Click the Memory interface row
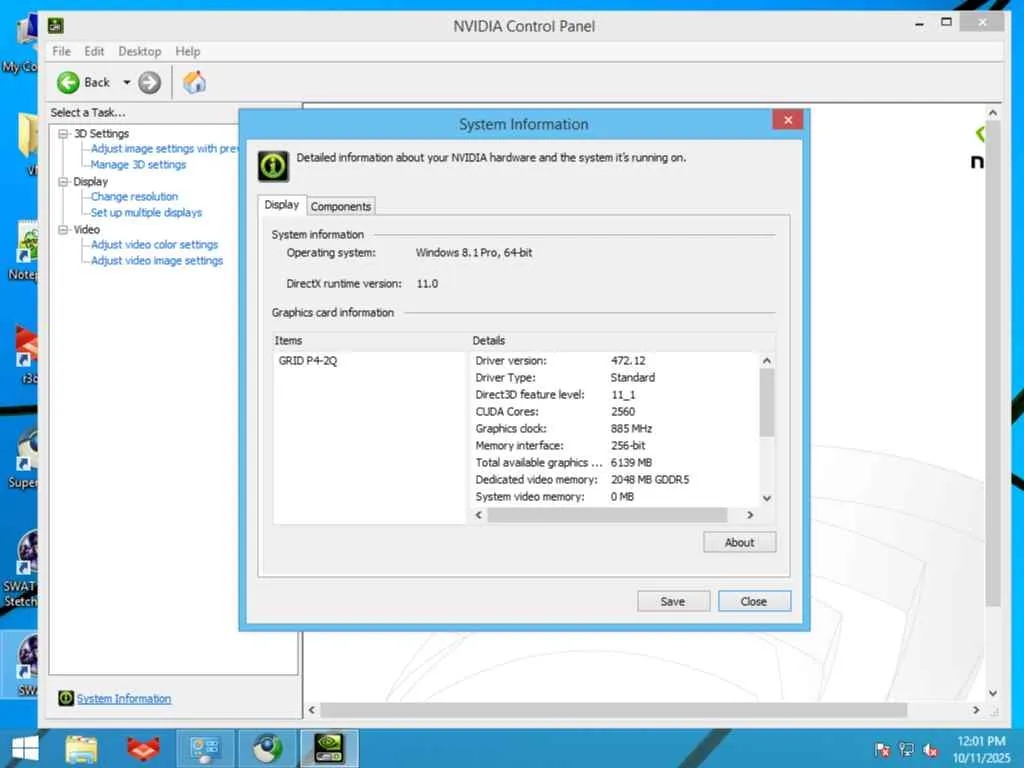Screen dimensions: 1024x768 click(614, 445)
